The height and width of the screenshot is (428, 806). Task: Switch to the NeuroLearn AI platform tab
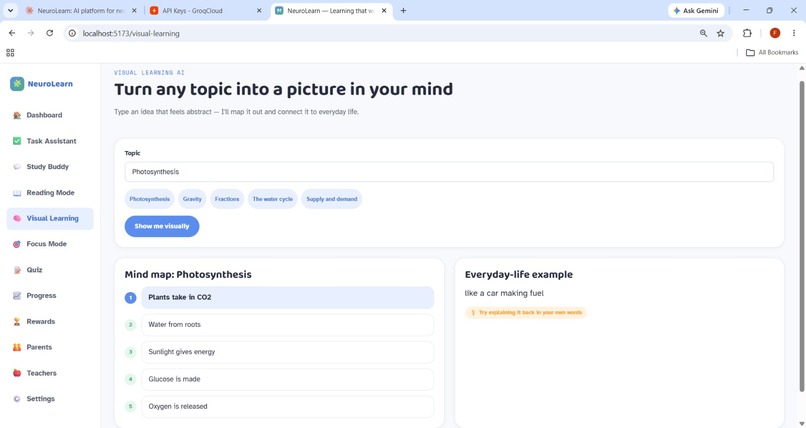[x=81, y=11]
